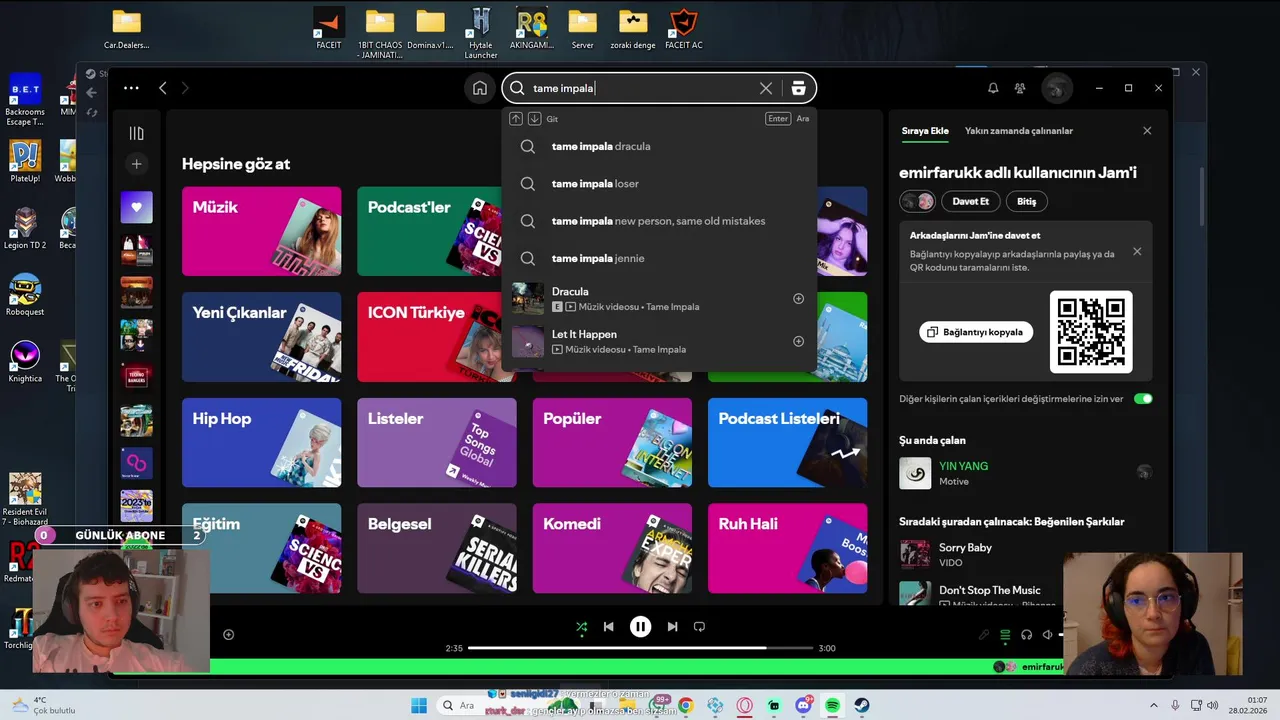1280x720 pixels.
Task: Toggle letting others change playing content
Action: 1143,399
